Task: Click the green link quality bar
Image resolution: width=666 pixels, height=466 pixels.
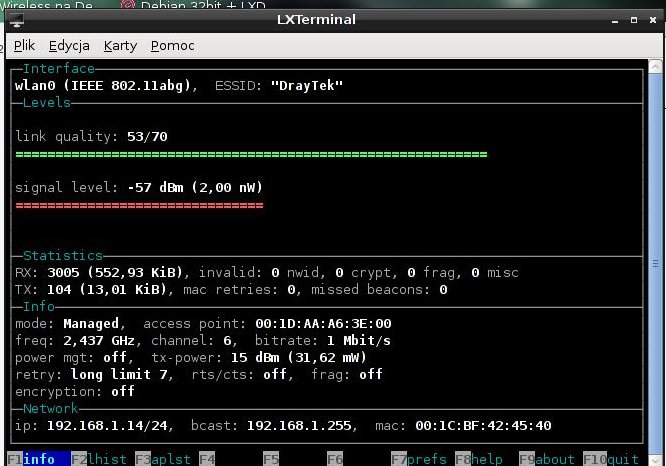Action: tap(251, 155)
